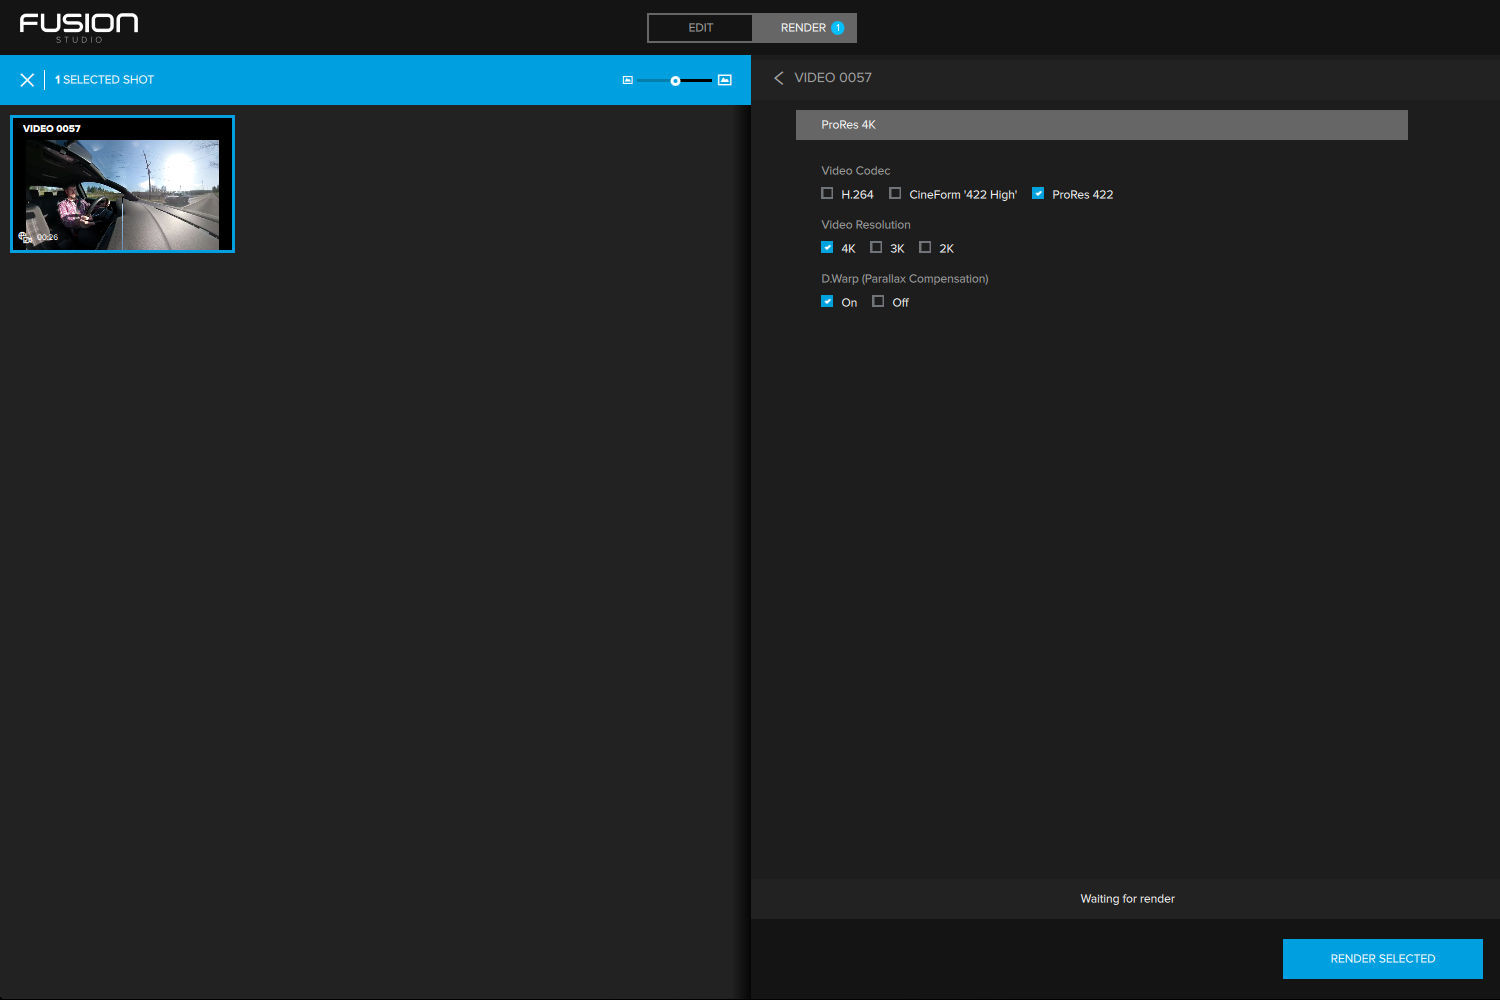The width and height of the screenshot is (1500, 1000).
Task: Click the RENDER SELECTED button
Action: 1383,959
